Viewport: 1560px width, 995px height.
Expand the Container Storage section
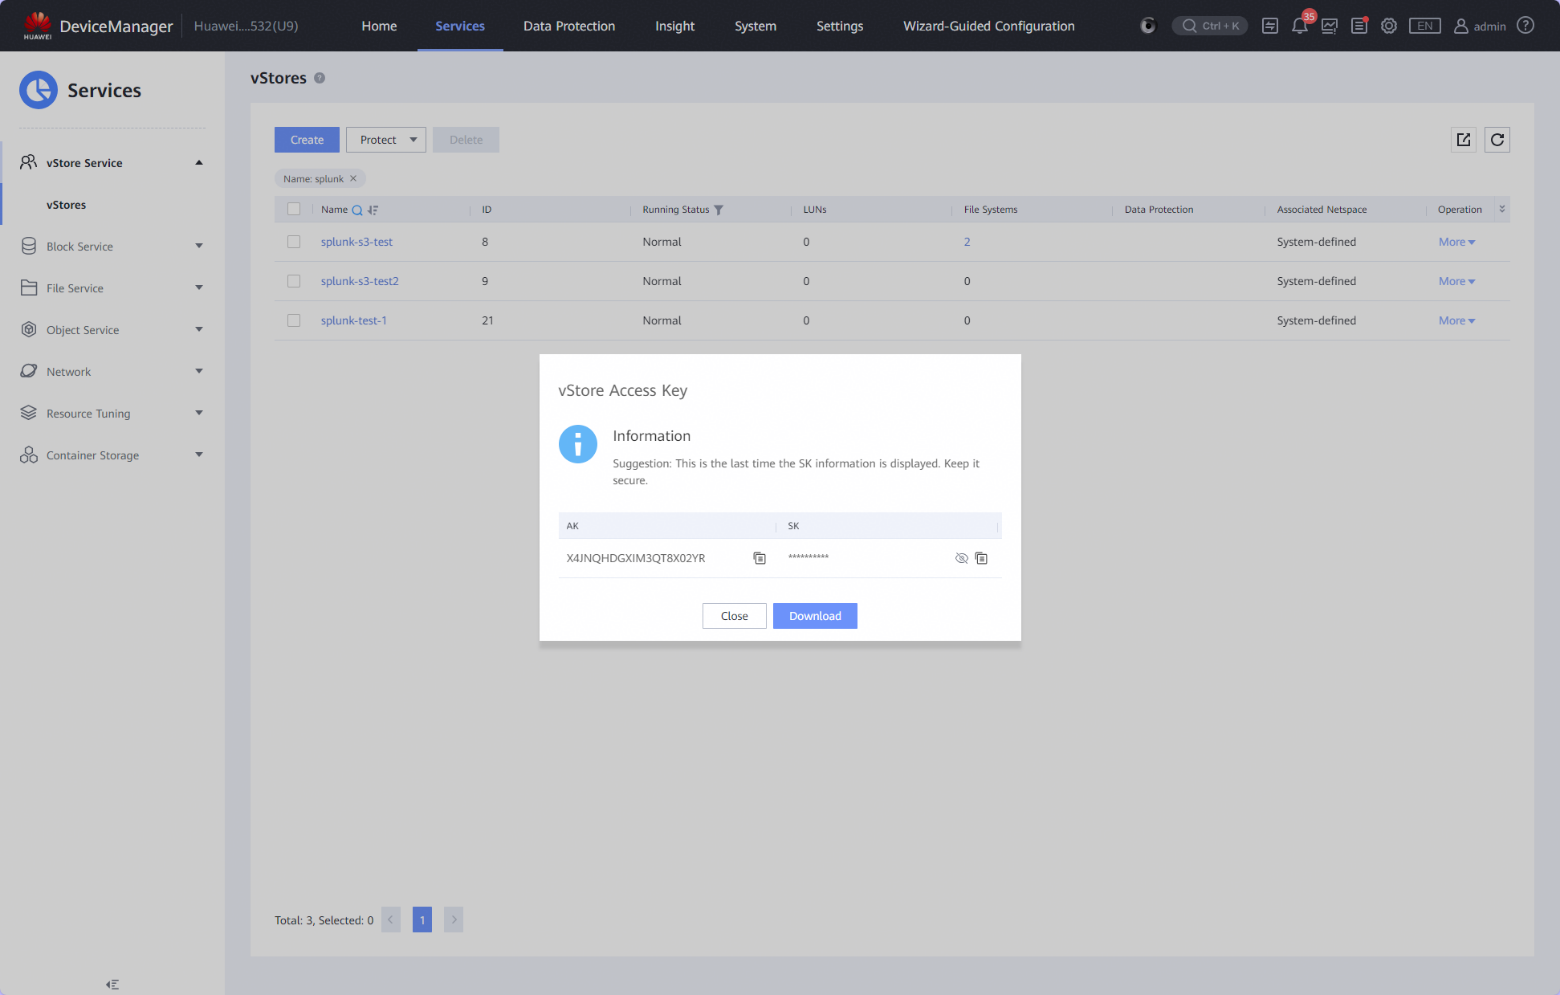pyautogui.click(x=199, y=455)
